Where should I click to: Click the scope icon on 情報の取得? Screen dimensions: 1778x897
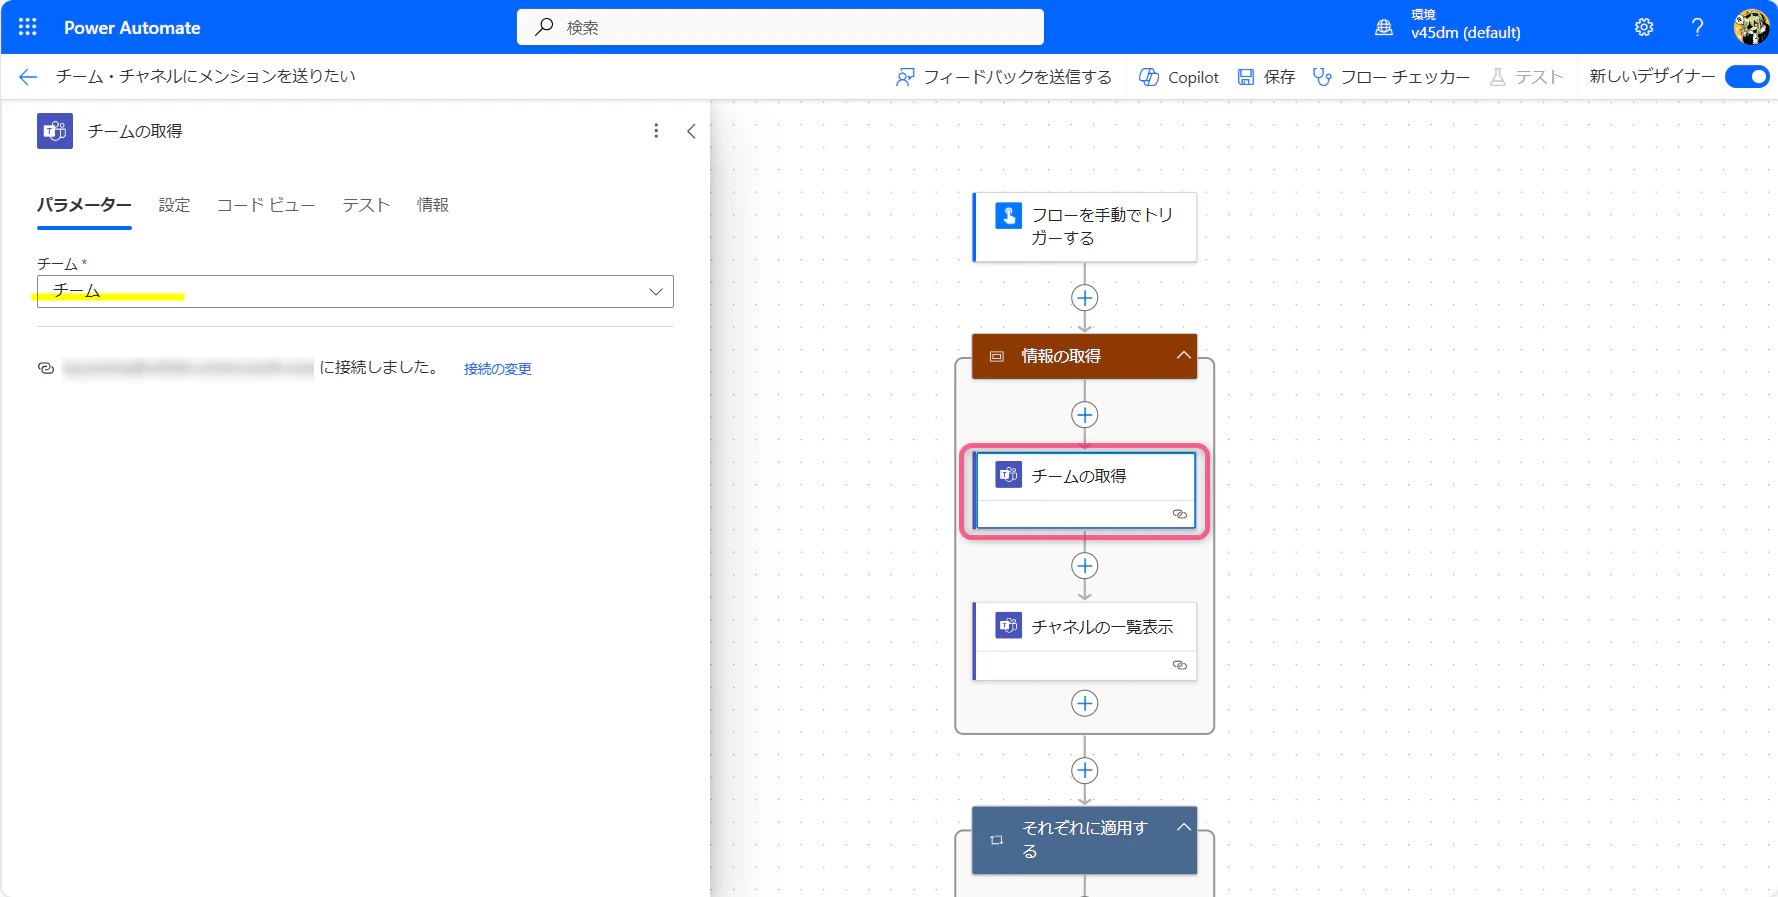tap(997, 356)
